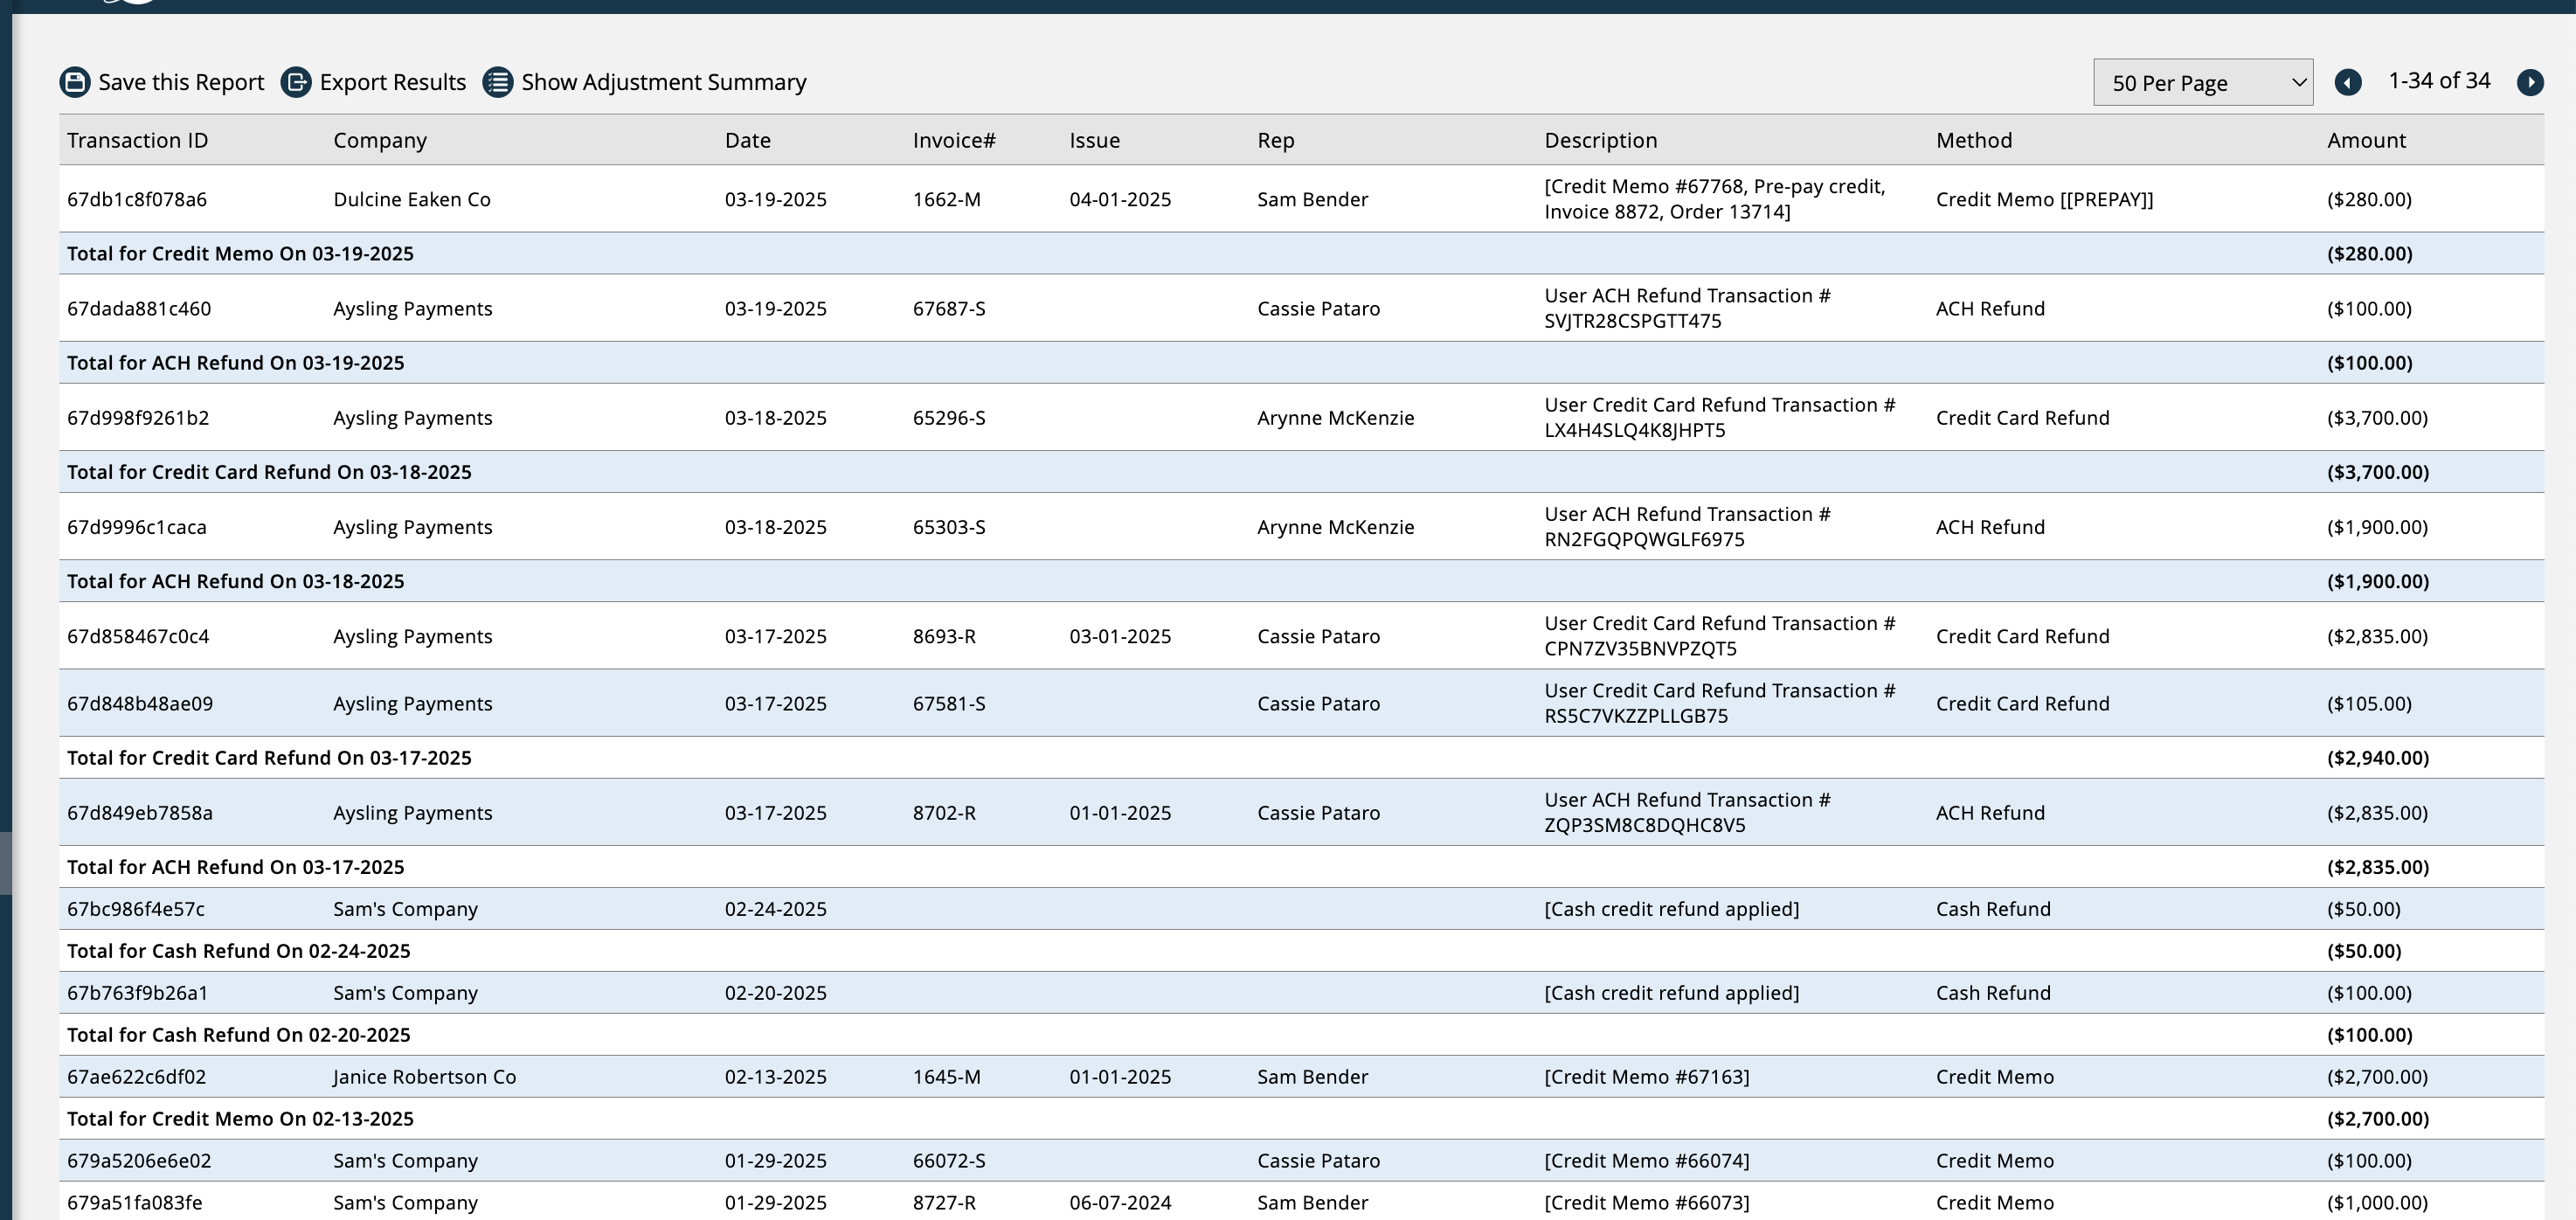Click invoice number 8693-R

tap(944, 635)
